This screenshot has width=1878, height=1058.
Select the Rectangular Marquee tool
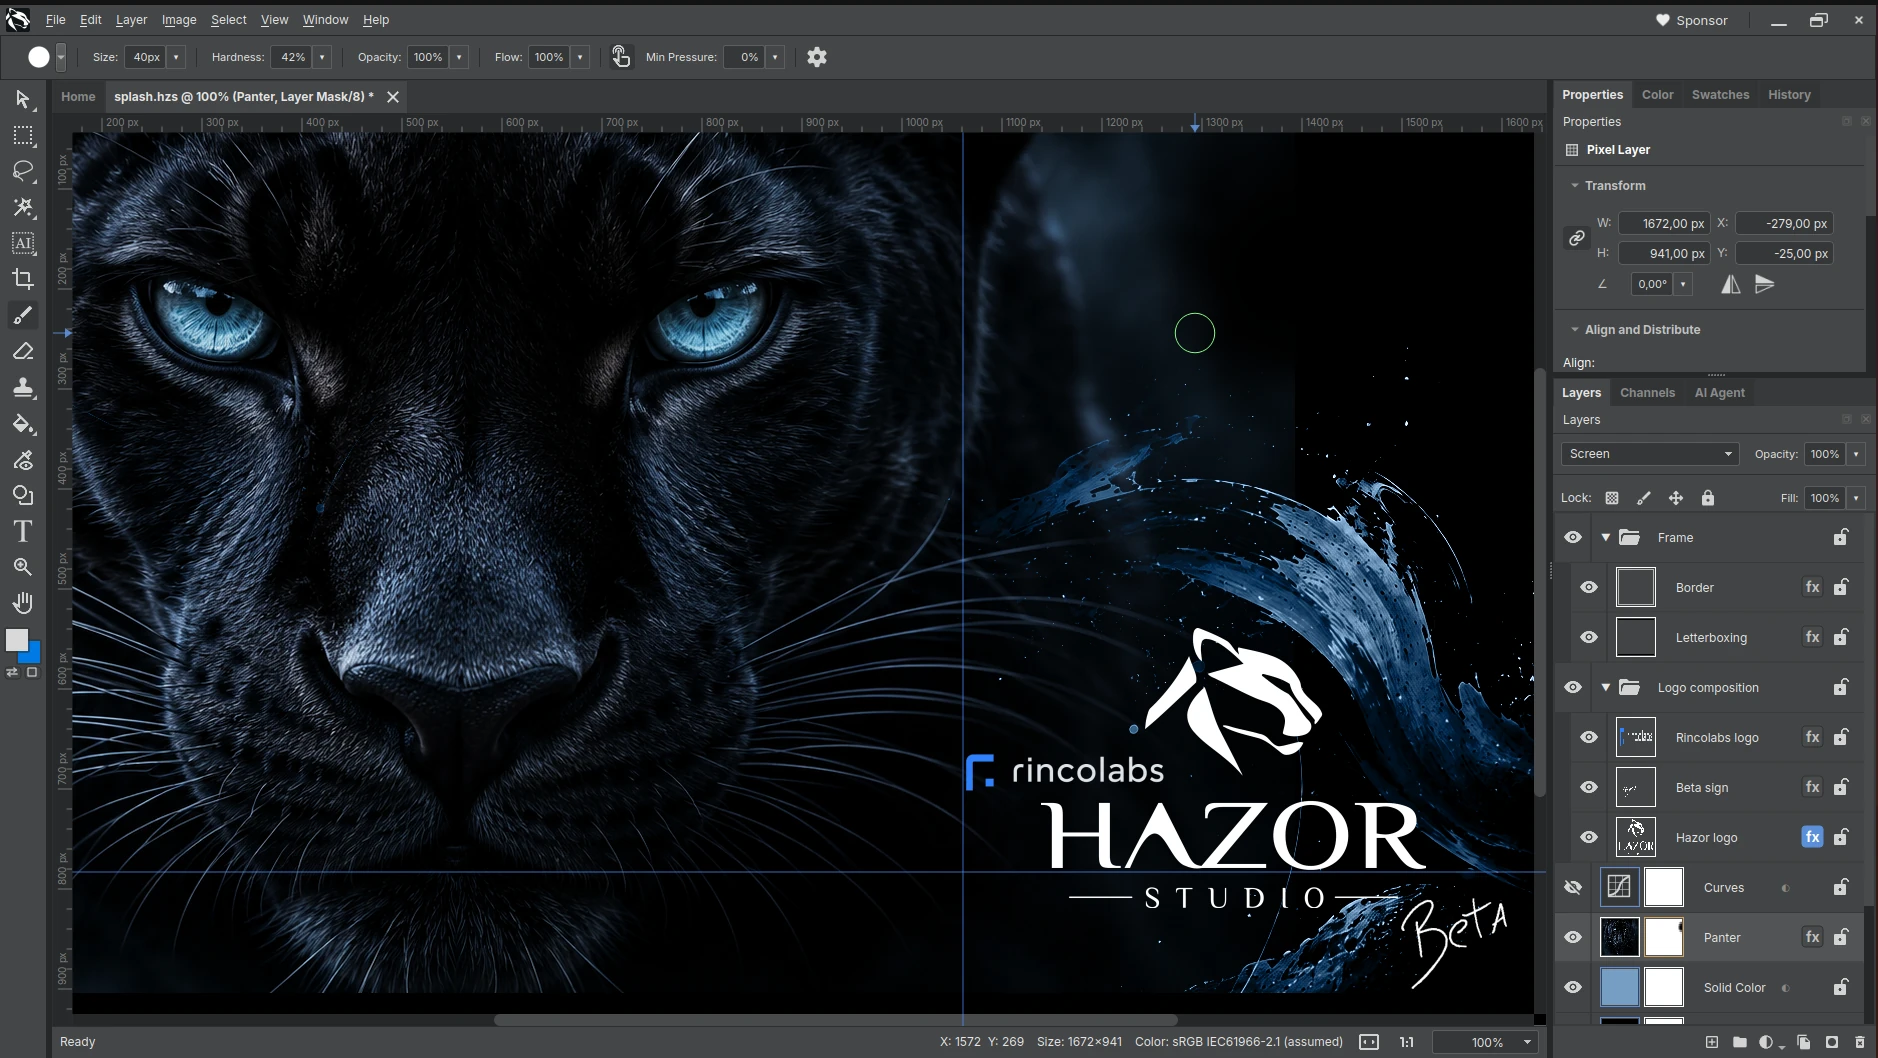pyautogui.click(x=23, y=135)
